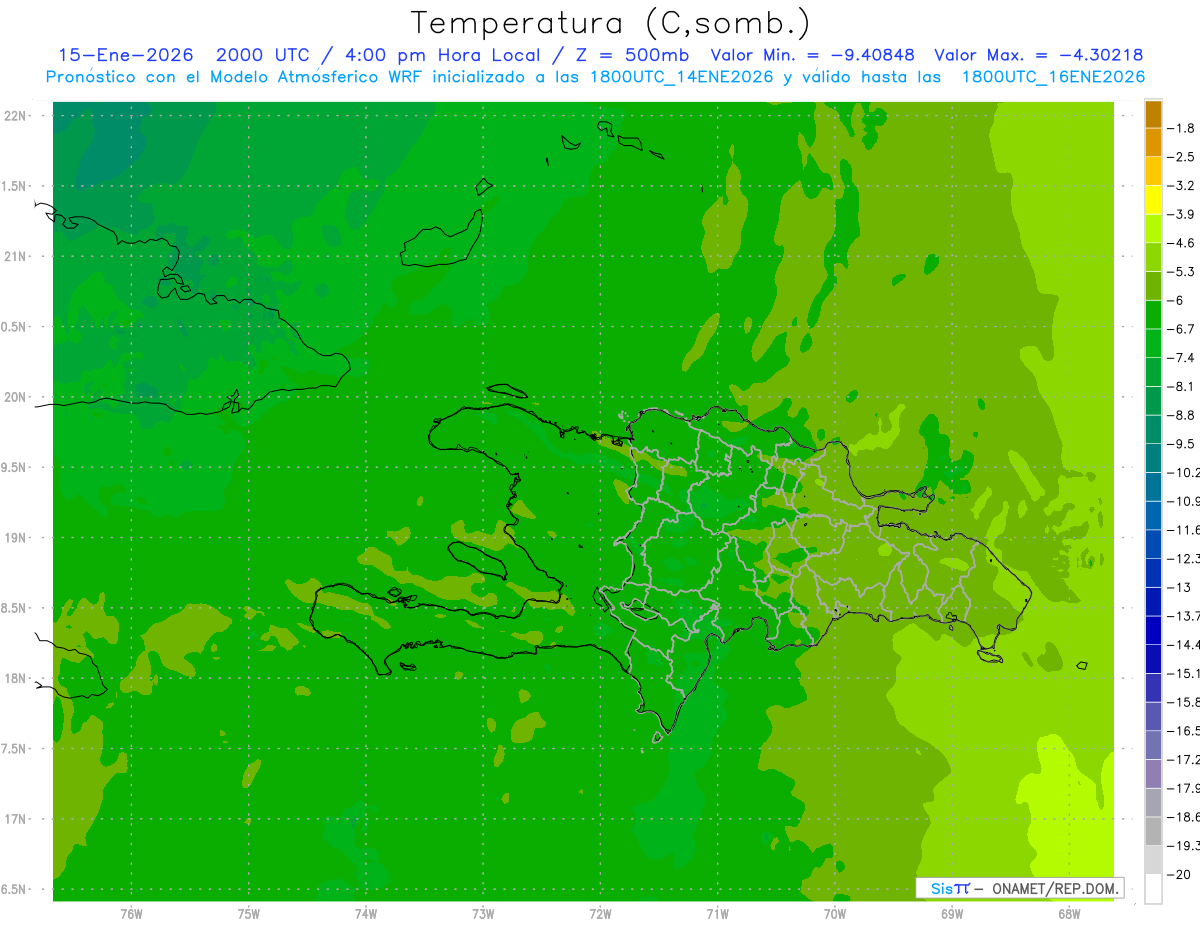This screenshot has width=1200, height=927.
Task: Click the "72W" longitude label
Action: [x=600, y=913]
